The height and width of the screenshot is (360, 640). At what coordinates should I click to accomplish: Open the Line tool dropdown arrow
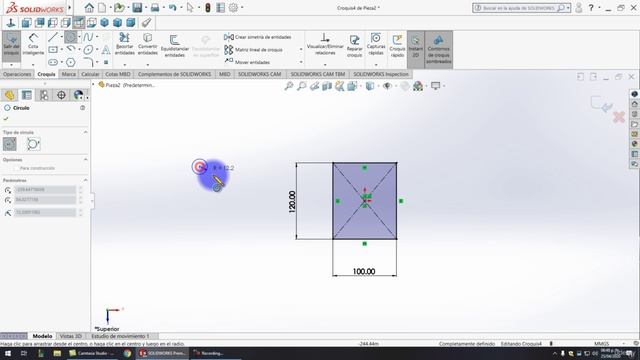pyautogui.click(x=62, y=37)
